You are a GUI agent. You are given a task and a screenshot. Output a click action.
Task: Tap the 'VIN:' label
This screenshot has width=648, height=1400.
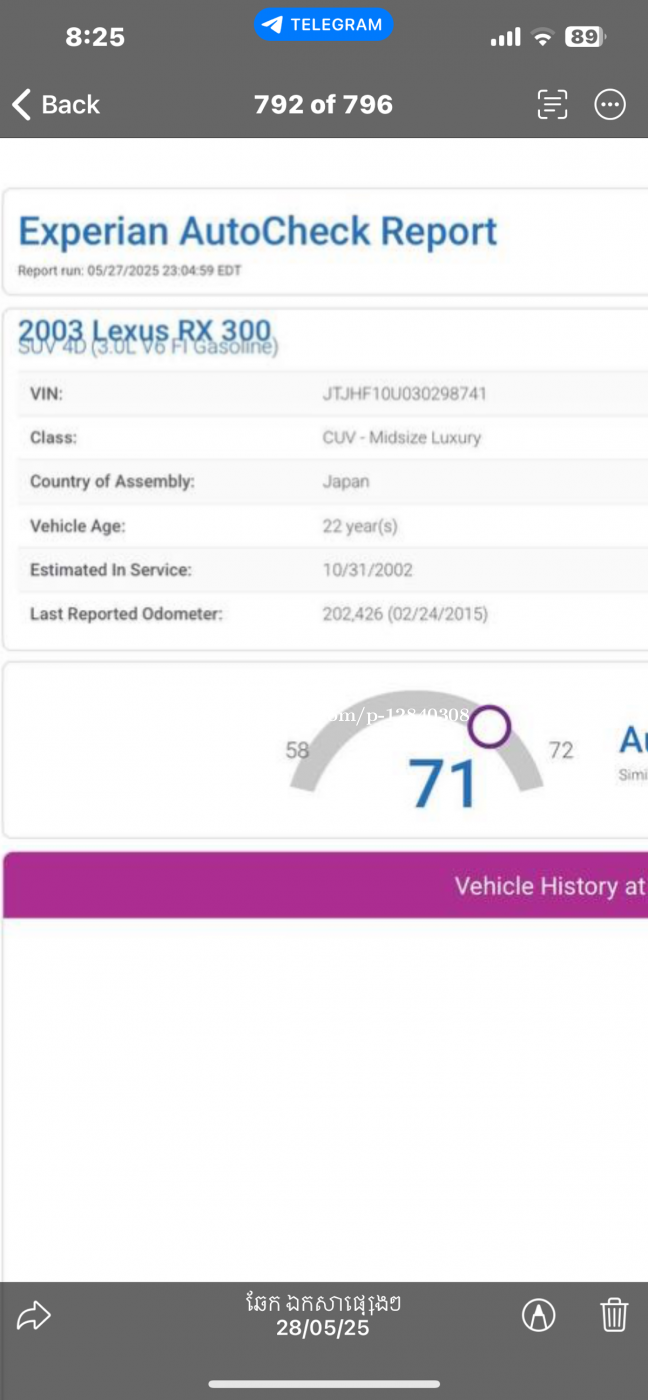[x=46, y=393]
